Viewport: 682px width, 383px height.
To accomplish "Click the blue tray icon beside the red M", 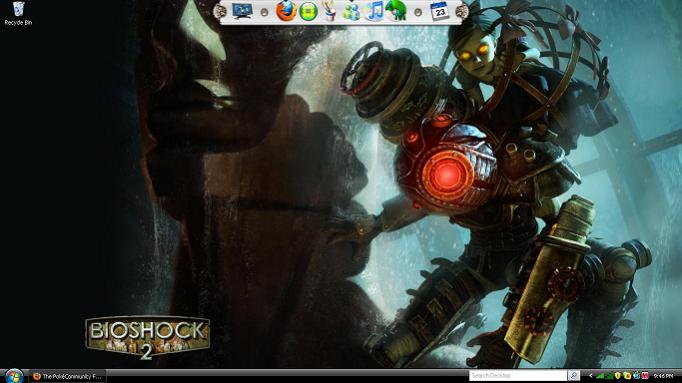I will [636, 376].
